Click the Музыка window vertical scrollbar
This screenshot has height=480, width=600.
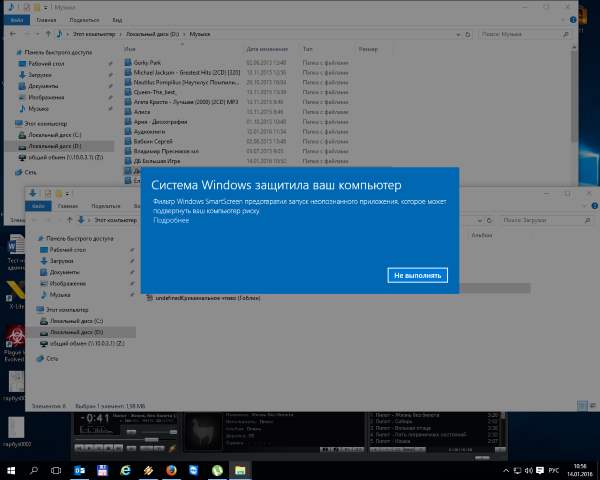pos(574,96)
